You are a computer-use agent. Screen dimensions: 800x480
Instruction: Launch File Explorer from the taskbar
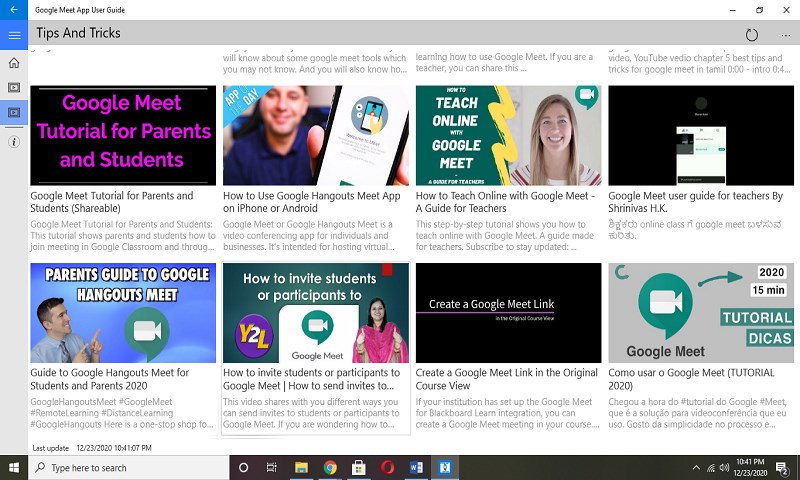301,467
